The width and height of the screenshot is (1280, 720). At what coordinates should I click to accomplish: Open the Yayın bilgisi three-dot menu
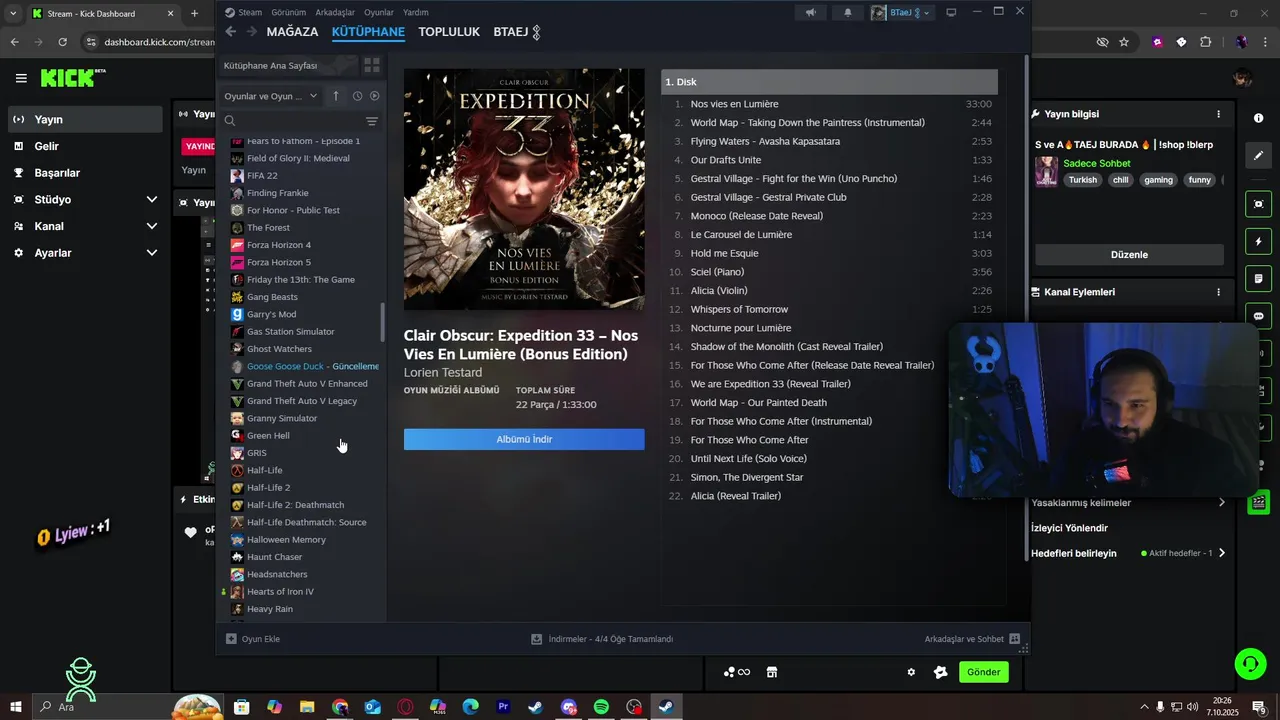pos(1218,114)
